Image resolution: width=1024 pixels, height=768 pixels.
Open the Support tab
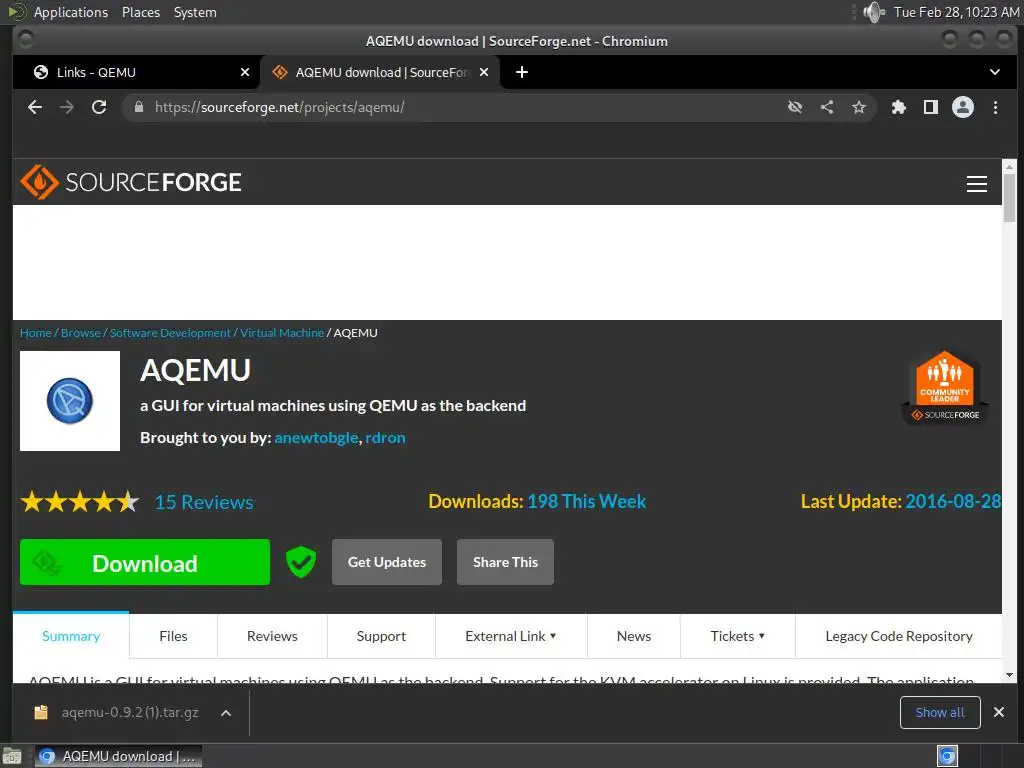tap(381, 636)
